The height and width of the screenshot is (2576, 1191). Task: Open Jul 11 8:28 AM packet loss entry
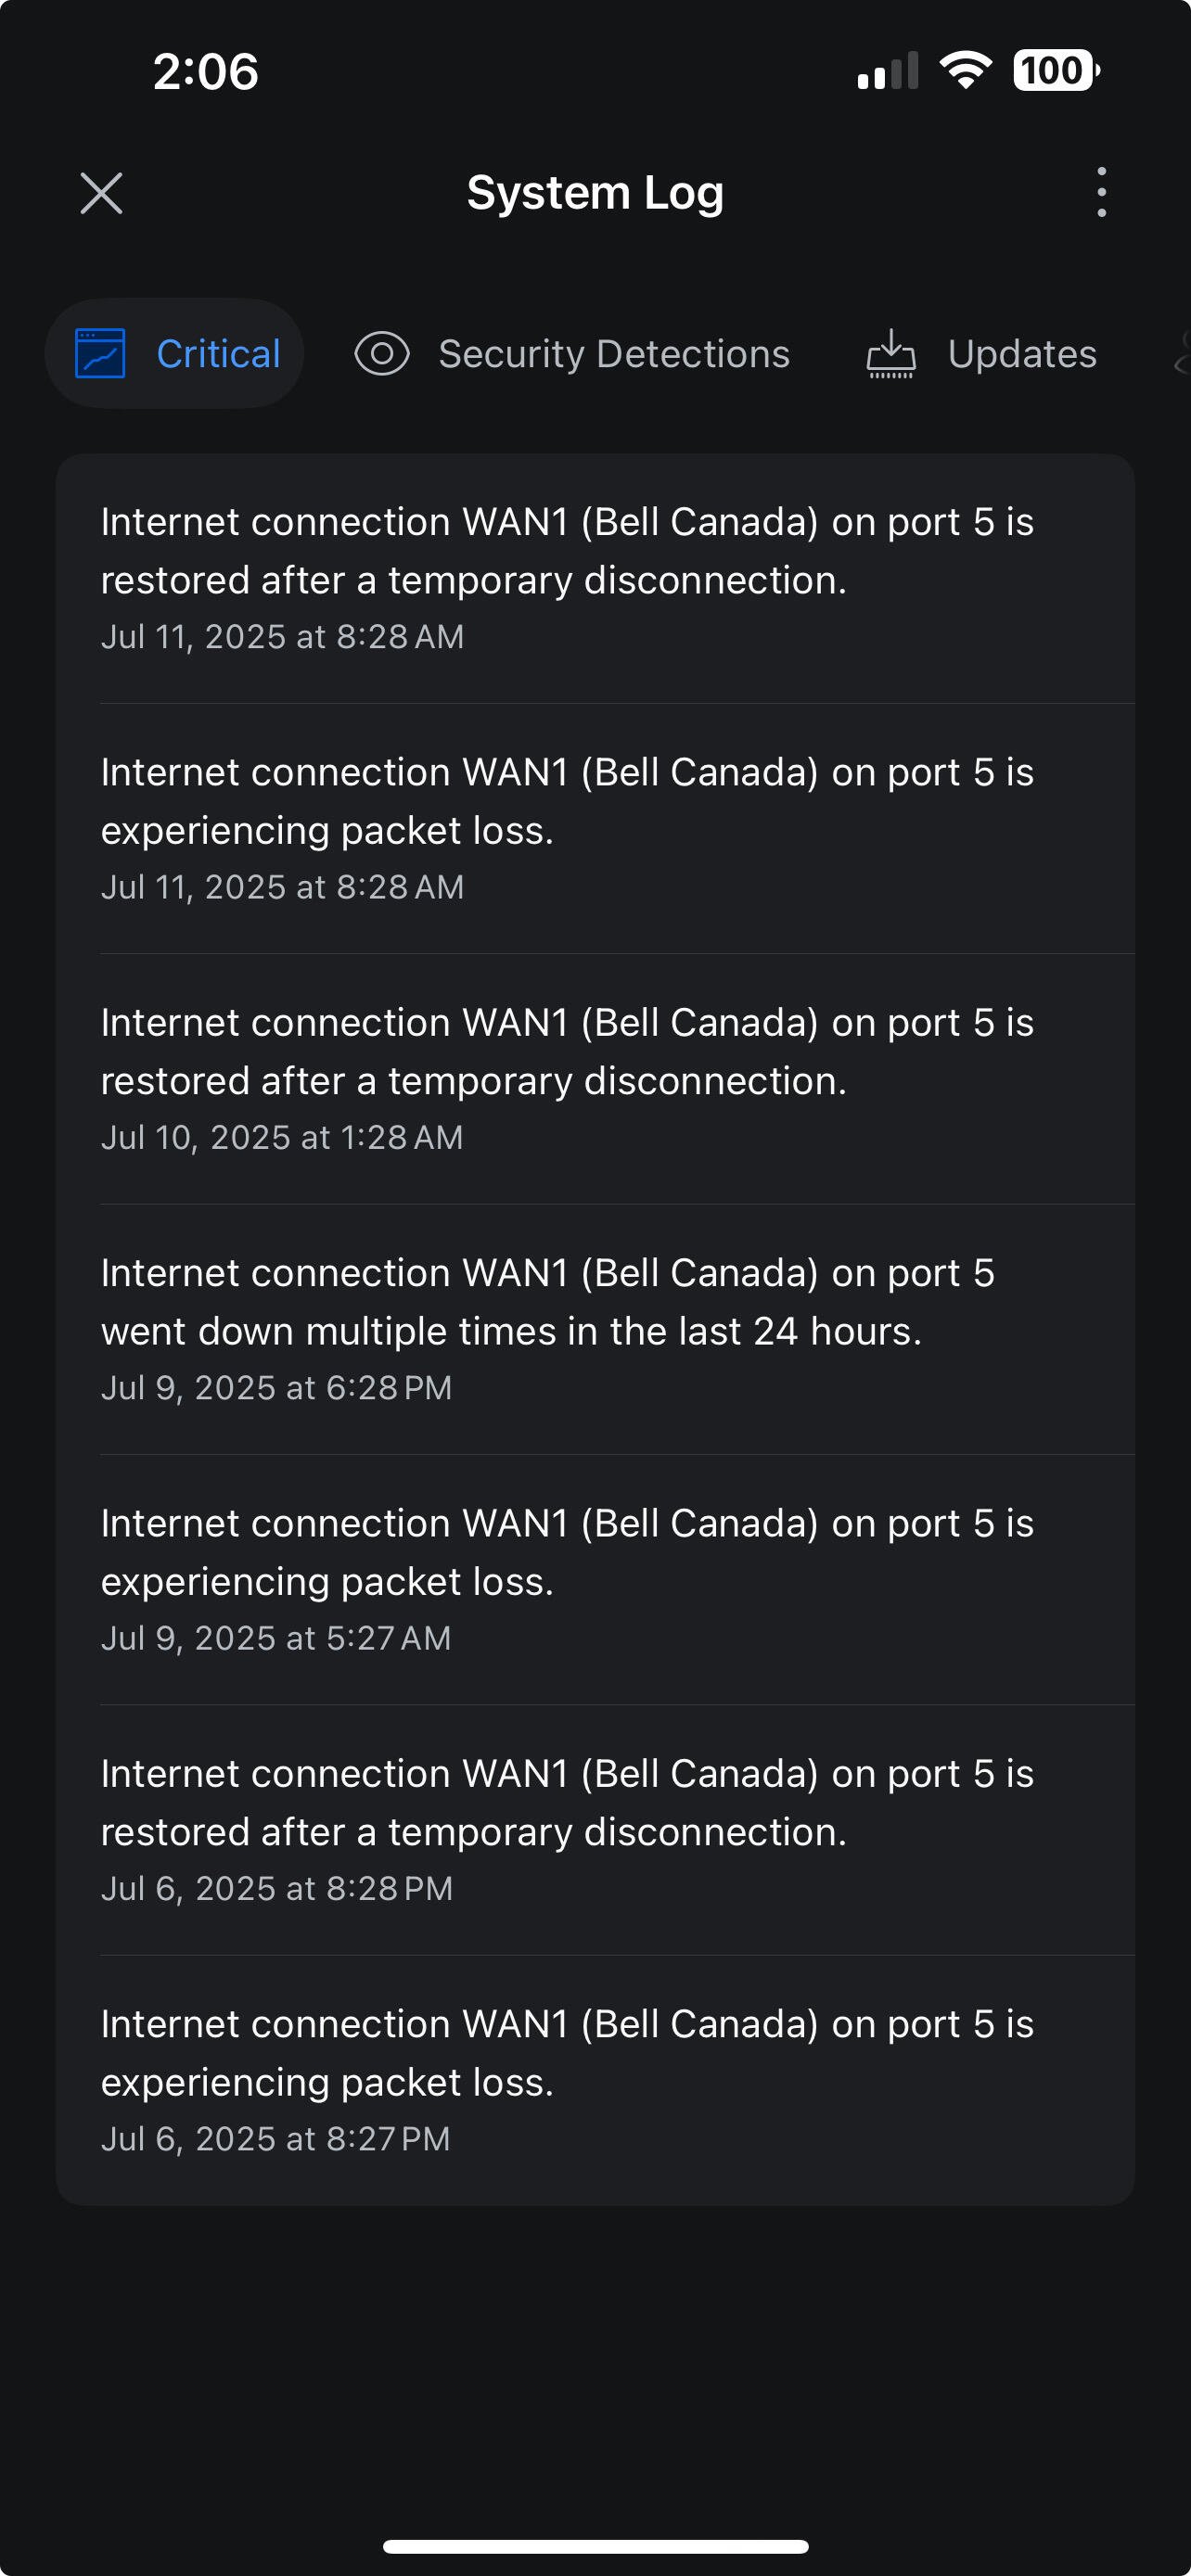595,829
